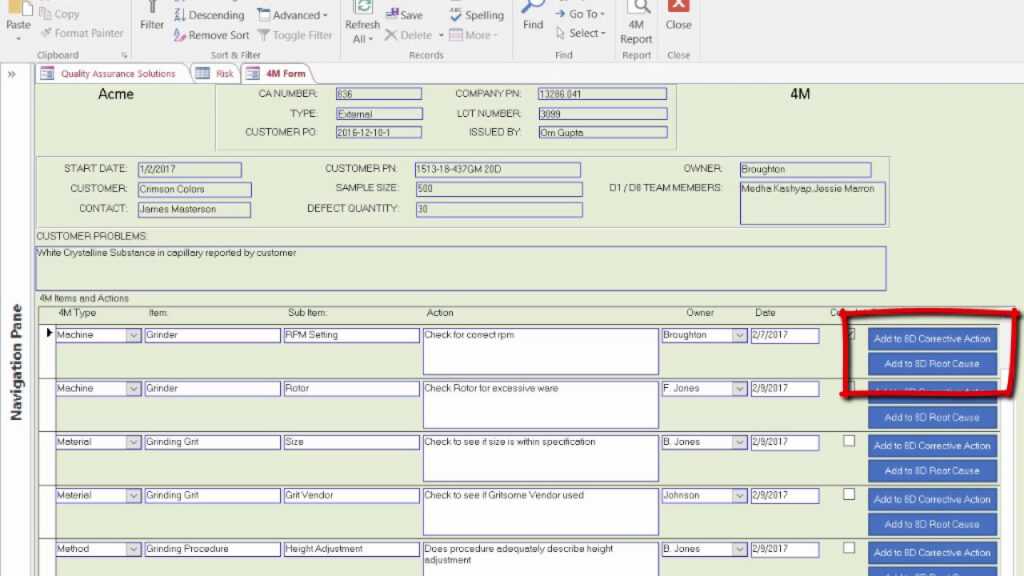Click the Refresh All icon
Image resolution: width=1024 pixels, height=576 pixels.
362,22
